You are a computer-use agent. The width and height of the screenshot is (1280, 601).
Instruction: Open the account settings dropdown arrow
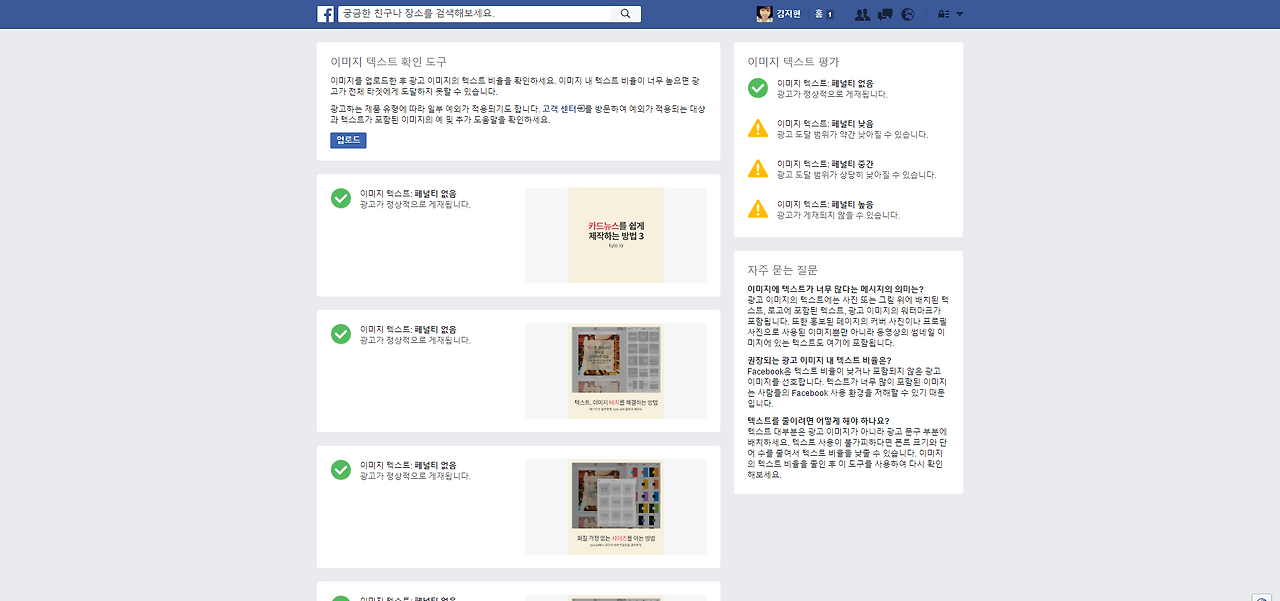point(958,14)
